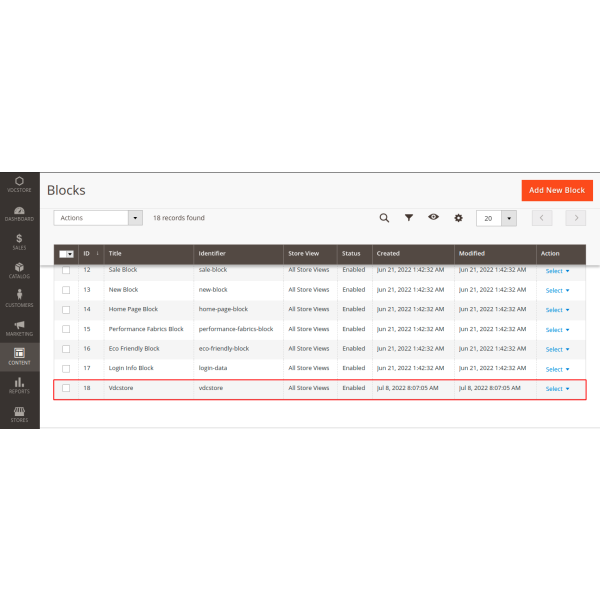Select the Home Page Block checkbox
600x600 pixels.
point(66,309)
